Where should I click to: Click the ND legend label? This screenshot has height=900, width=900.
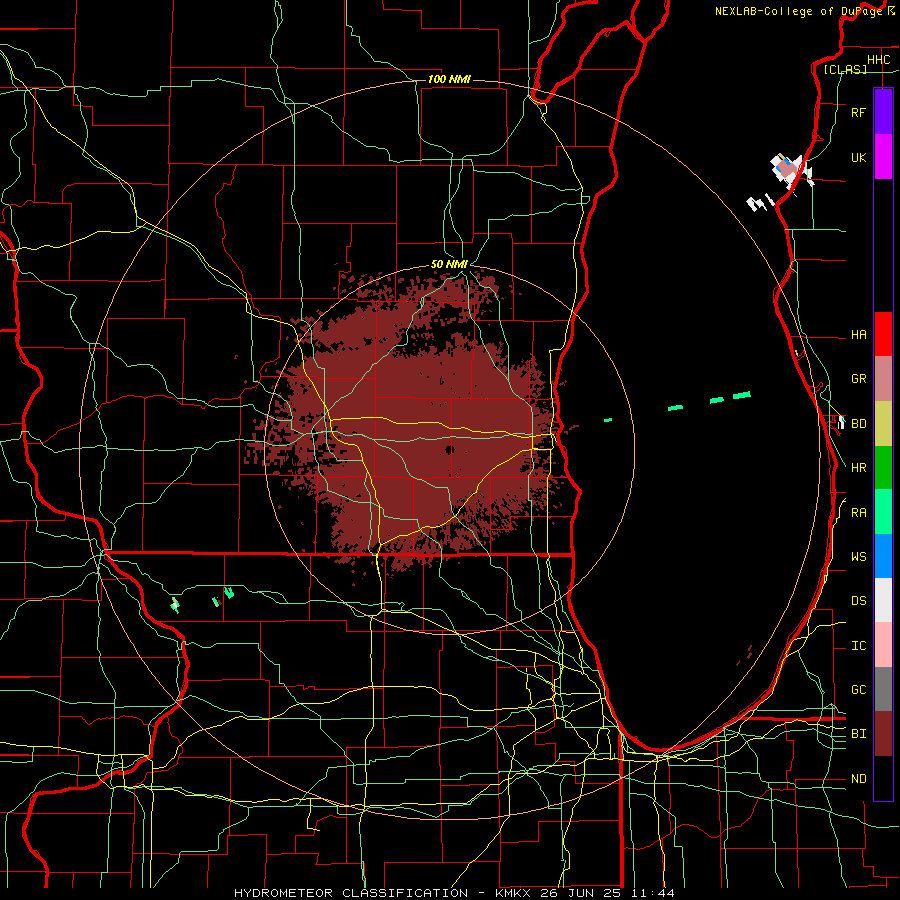click(858, 779)
